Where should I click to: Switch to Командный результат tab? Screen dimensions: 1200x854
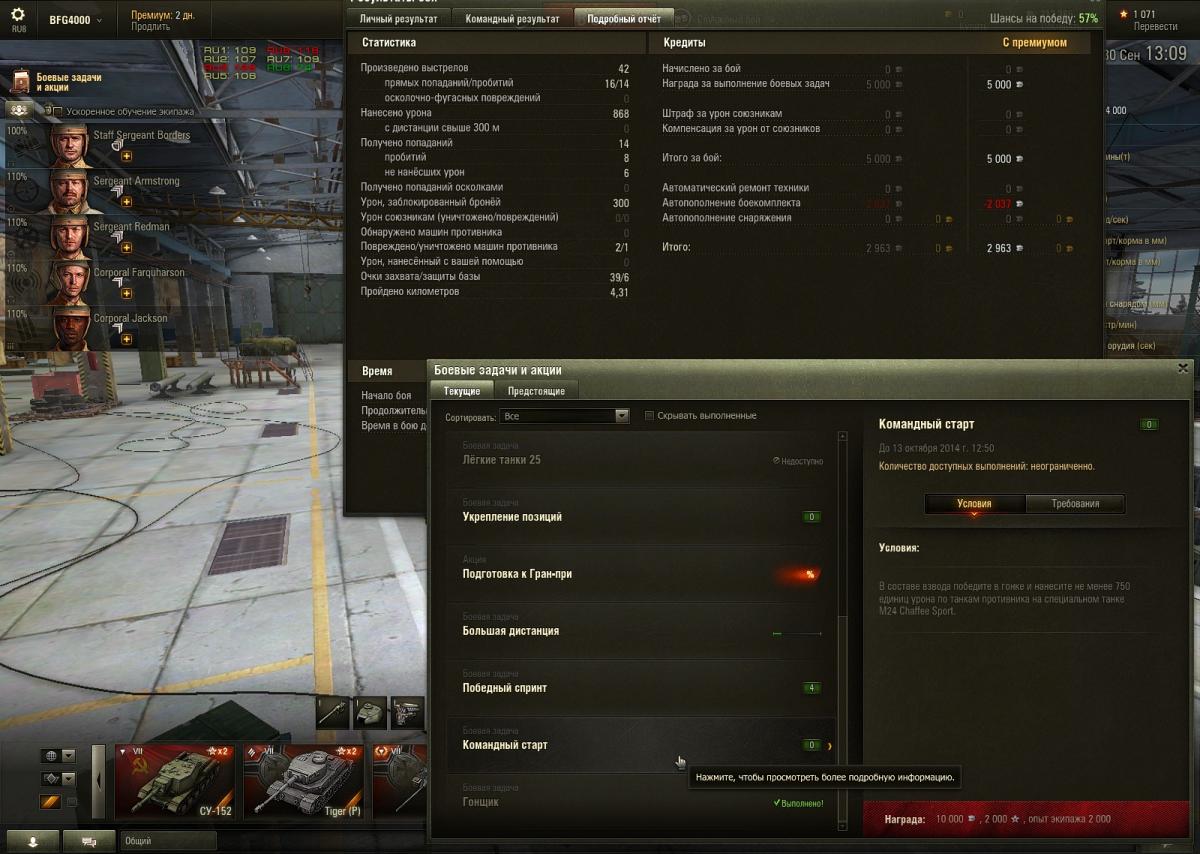tap(511, 18)
